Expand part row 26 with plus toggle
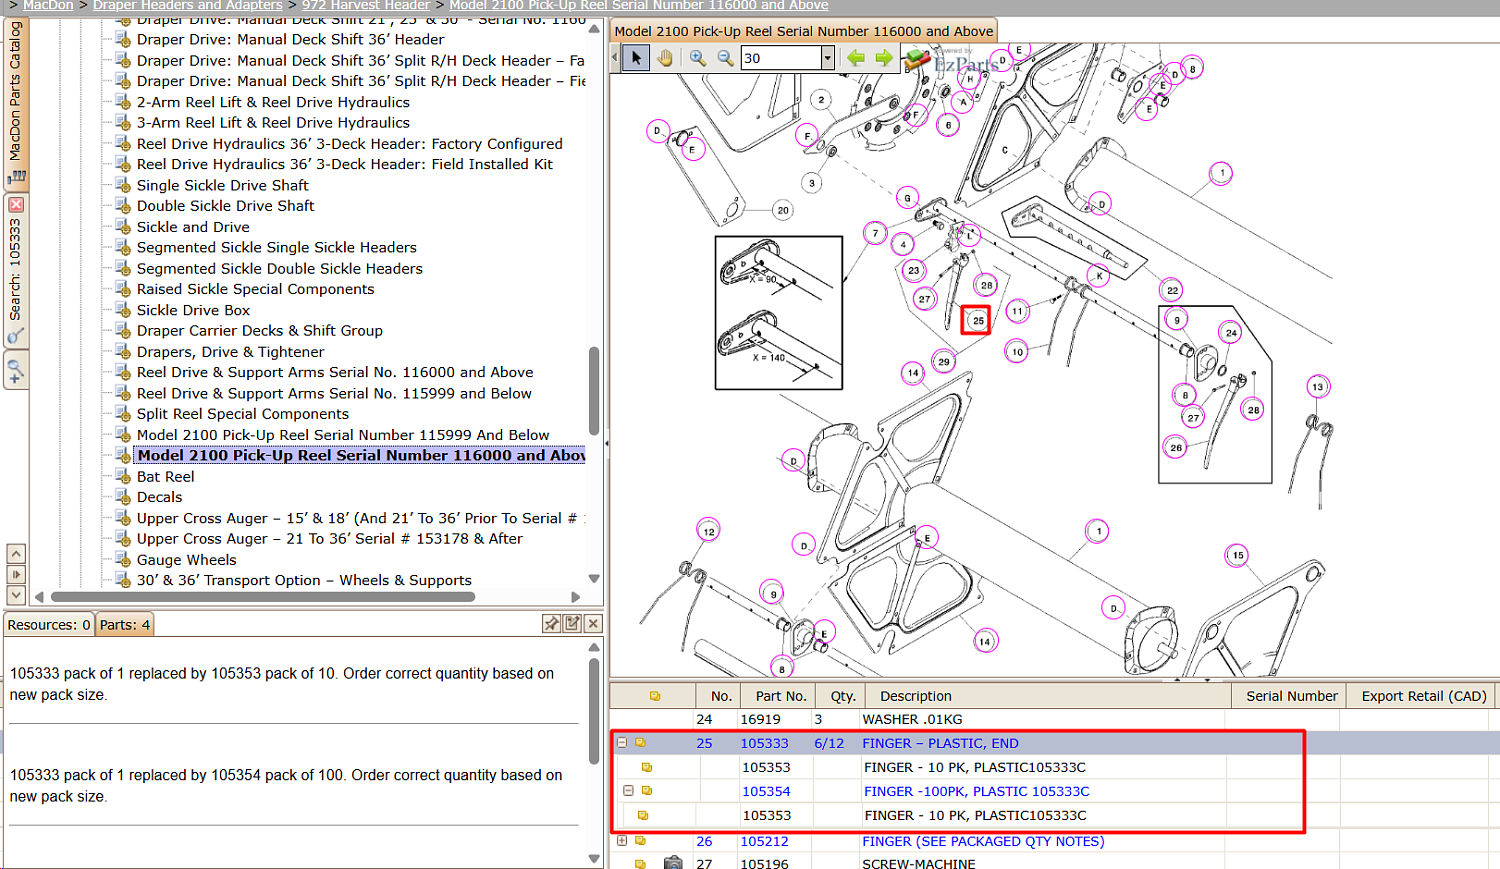The image size is (1500, 869). pyautogui.click(x=622, y=841)
